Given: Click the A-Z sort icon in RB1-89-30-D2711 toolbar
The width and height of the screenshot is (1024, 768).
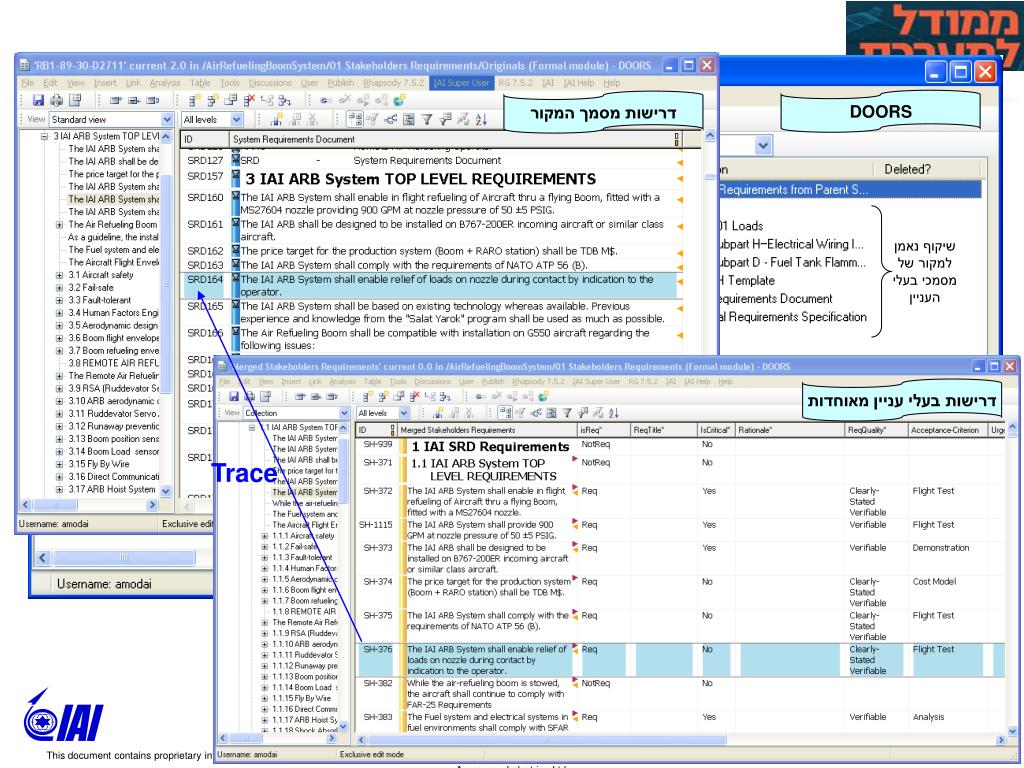Looking at the screenshot, I should pos(481,120).
